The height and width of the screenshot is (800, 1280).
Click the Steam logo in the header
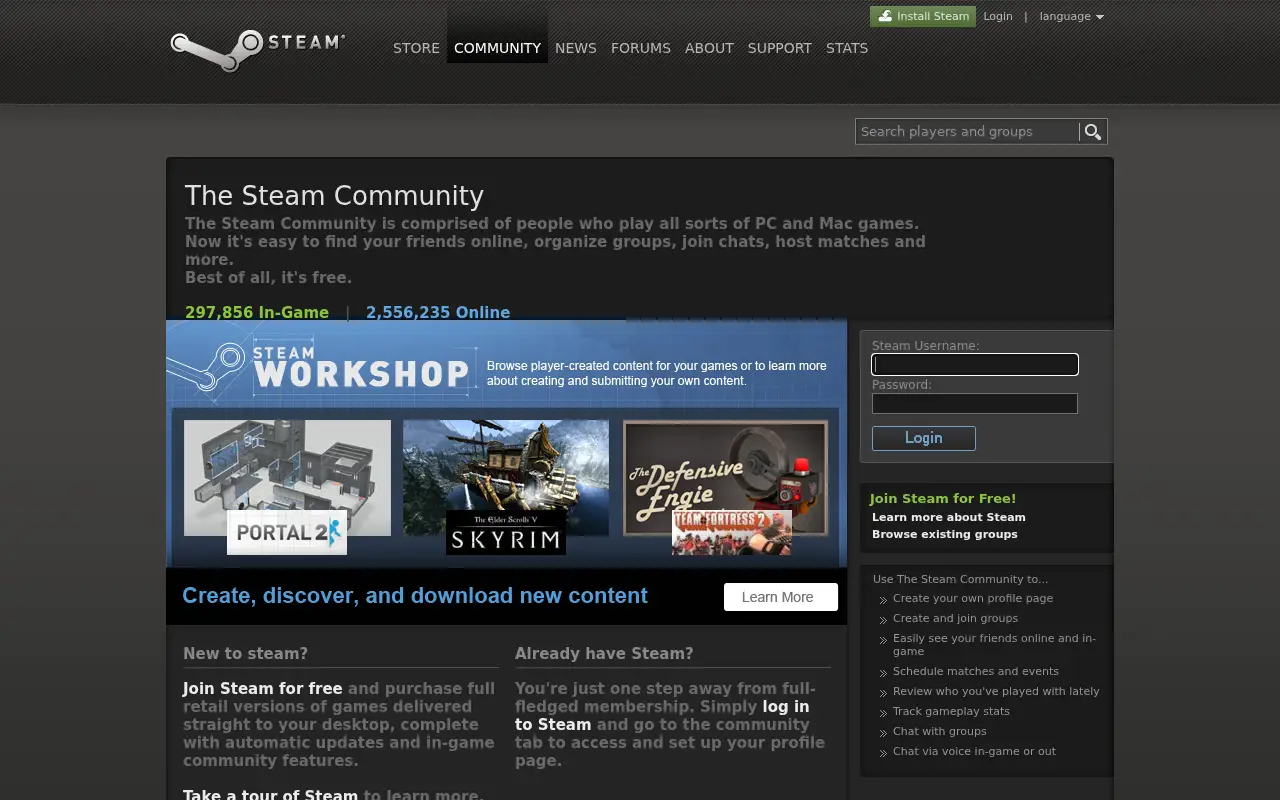(257, 50)
